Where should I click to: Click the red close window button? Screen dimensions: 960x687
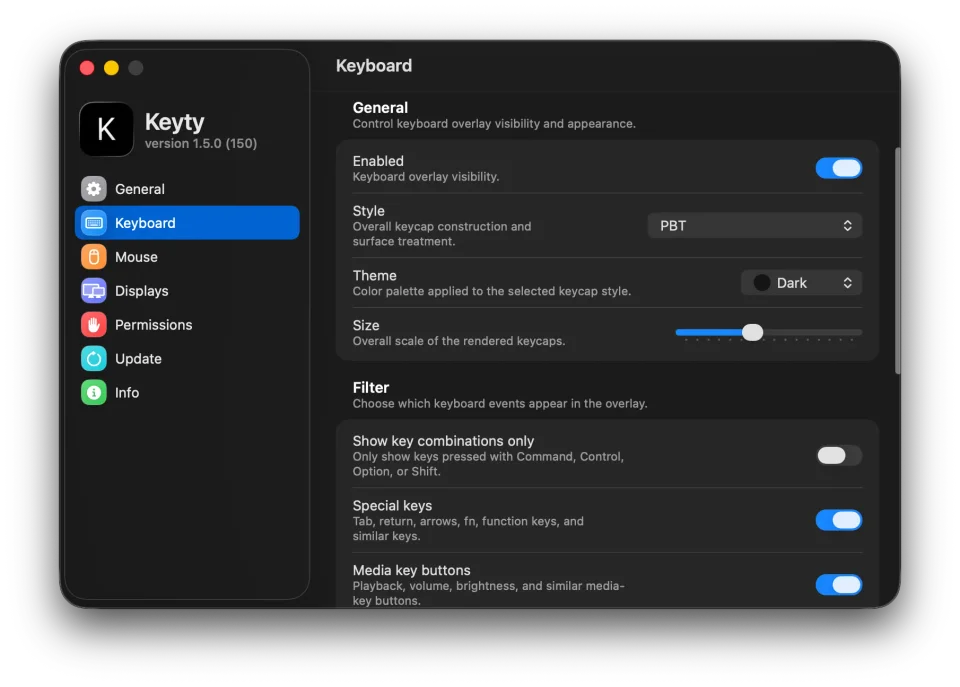[87, 68]
